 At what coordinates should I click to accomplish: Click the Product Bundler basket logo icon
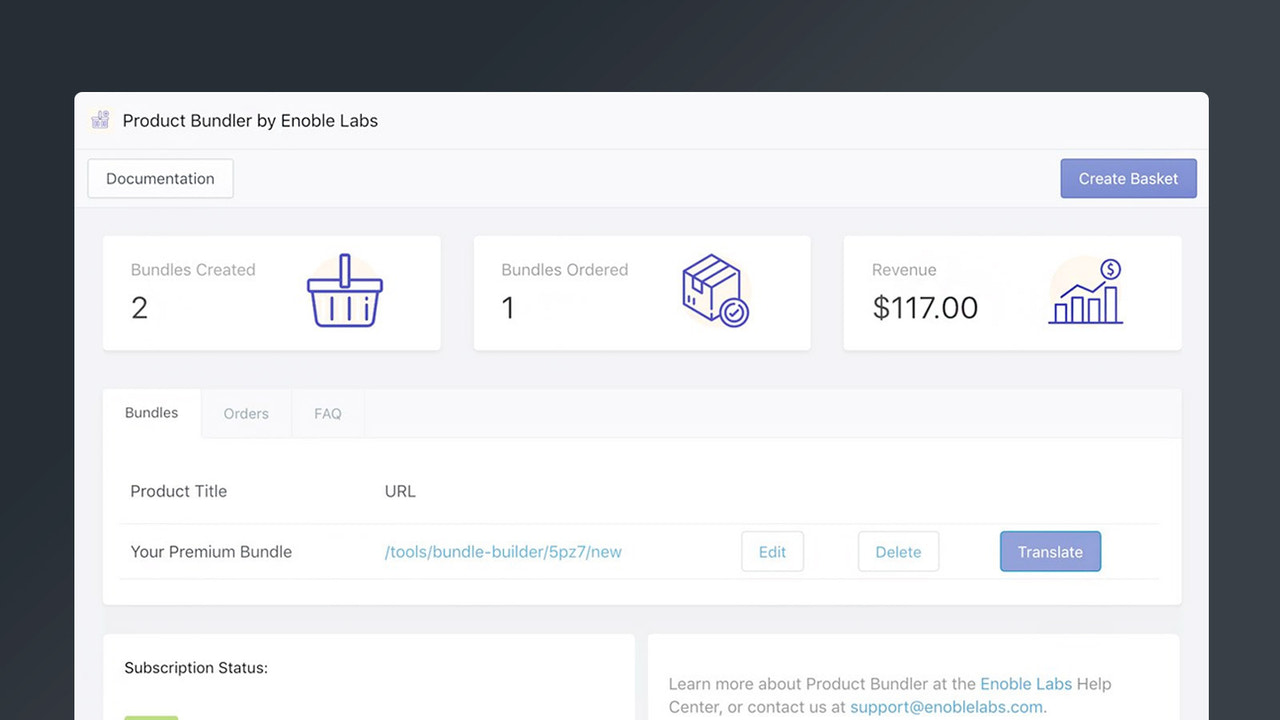pos(99,119)
